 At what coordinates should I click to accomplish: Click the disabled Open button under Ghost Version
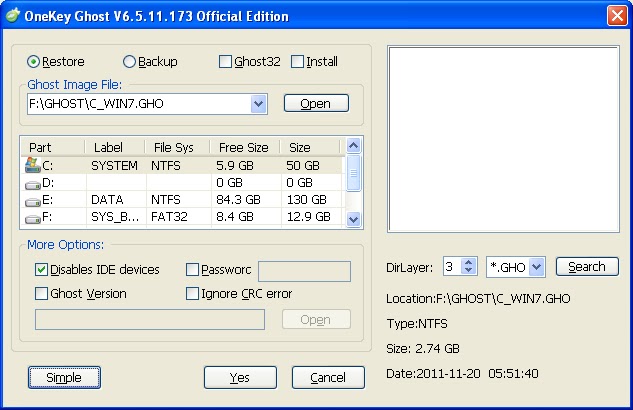tap(316, 320)
